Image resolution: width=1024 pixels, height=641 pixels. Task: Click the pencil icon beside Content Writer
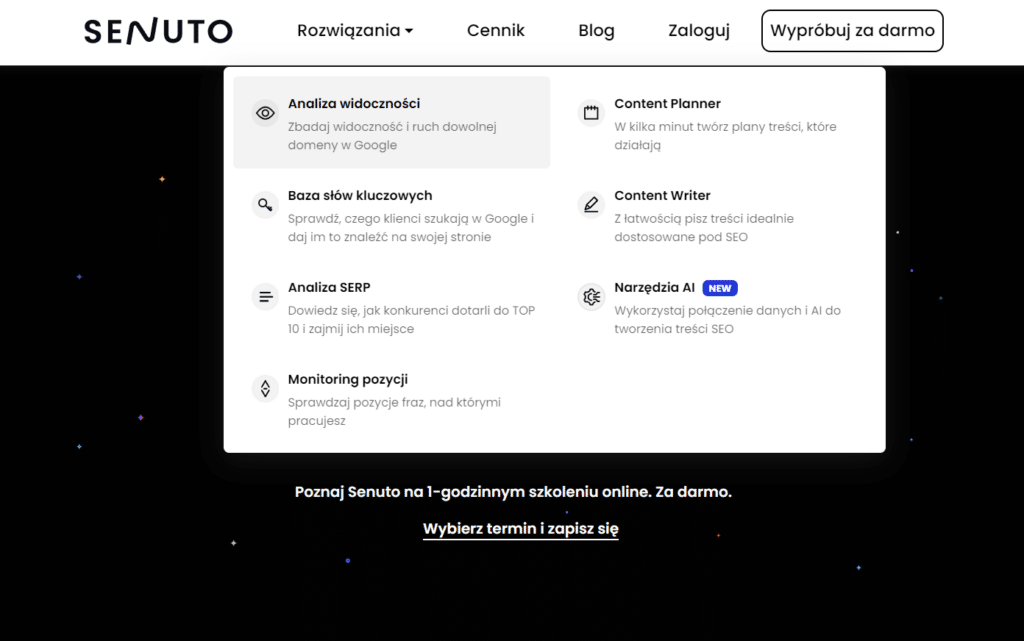(x=590, y=204)
